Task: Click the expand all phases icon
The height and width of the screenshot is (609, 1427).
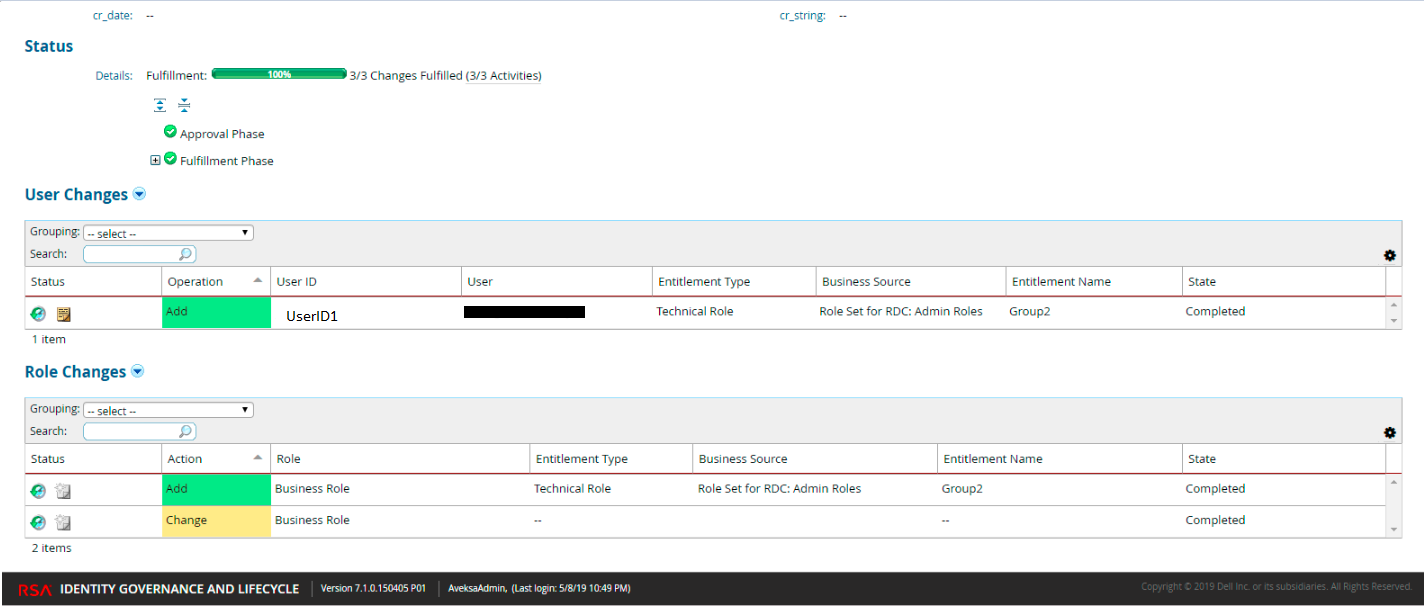Action: pos(159,104)
